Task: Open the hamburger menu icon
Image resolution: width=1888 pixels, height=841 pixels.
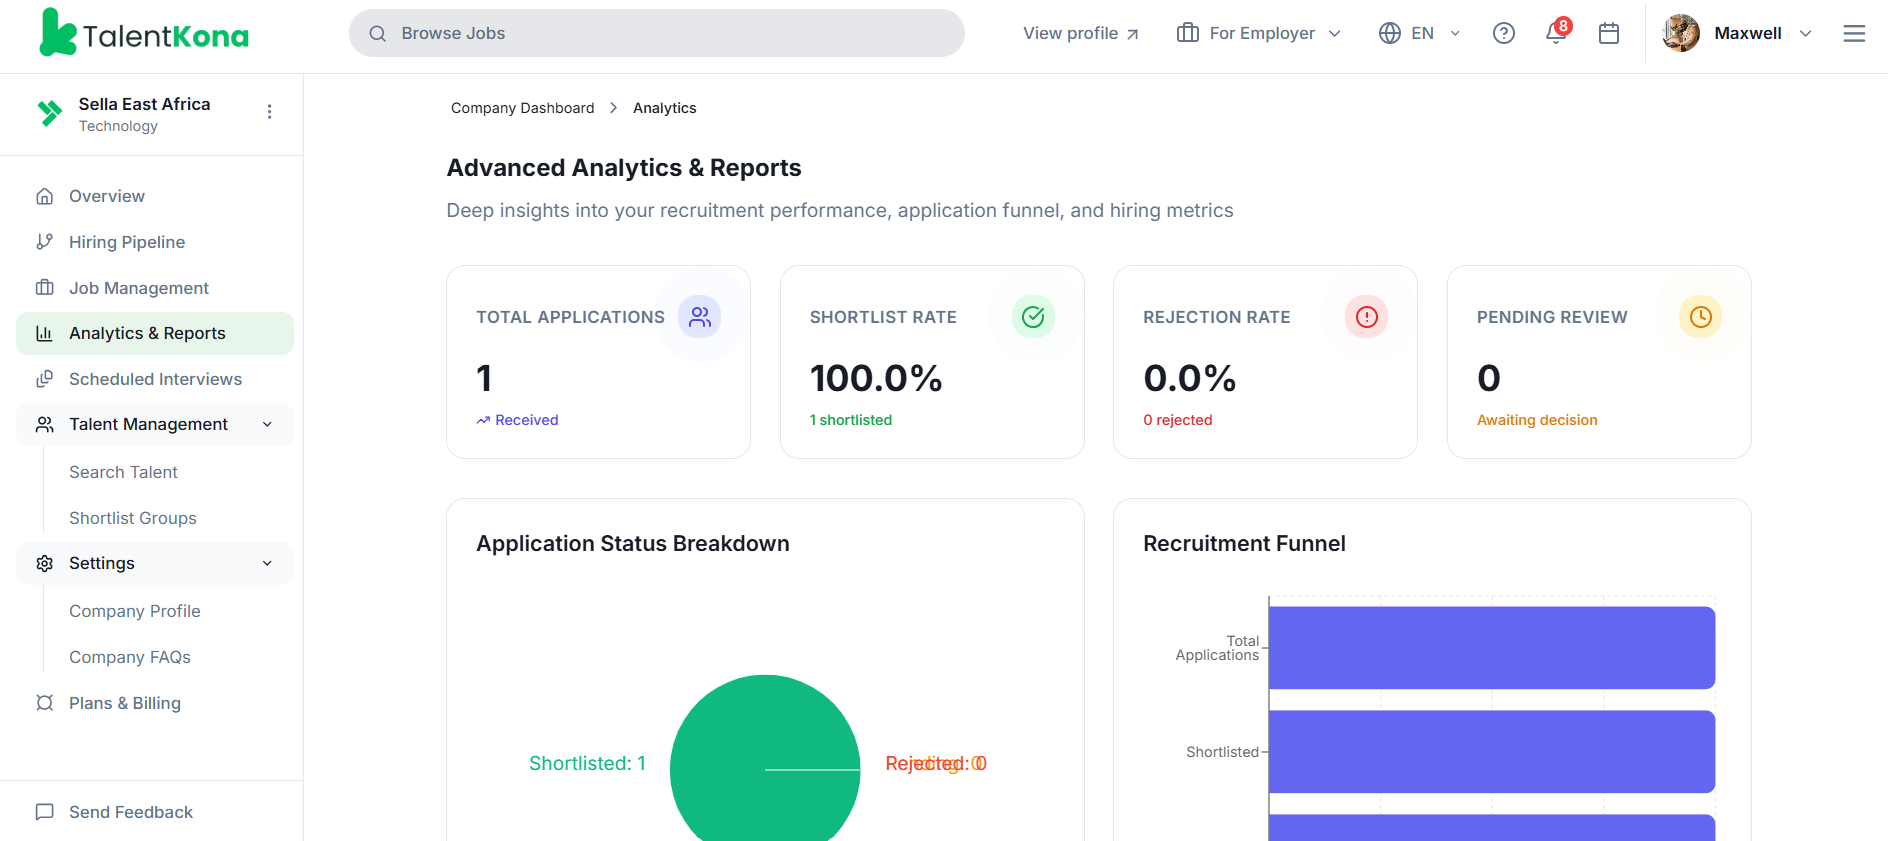Action: pyautogui.click(x=1854, y=33)
